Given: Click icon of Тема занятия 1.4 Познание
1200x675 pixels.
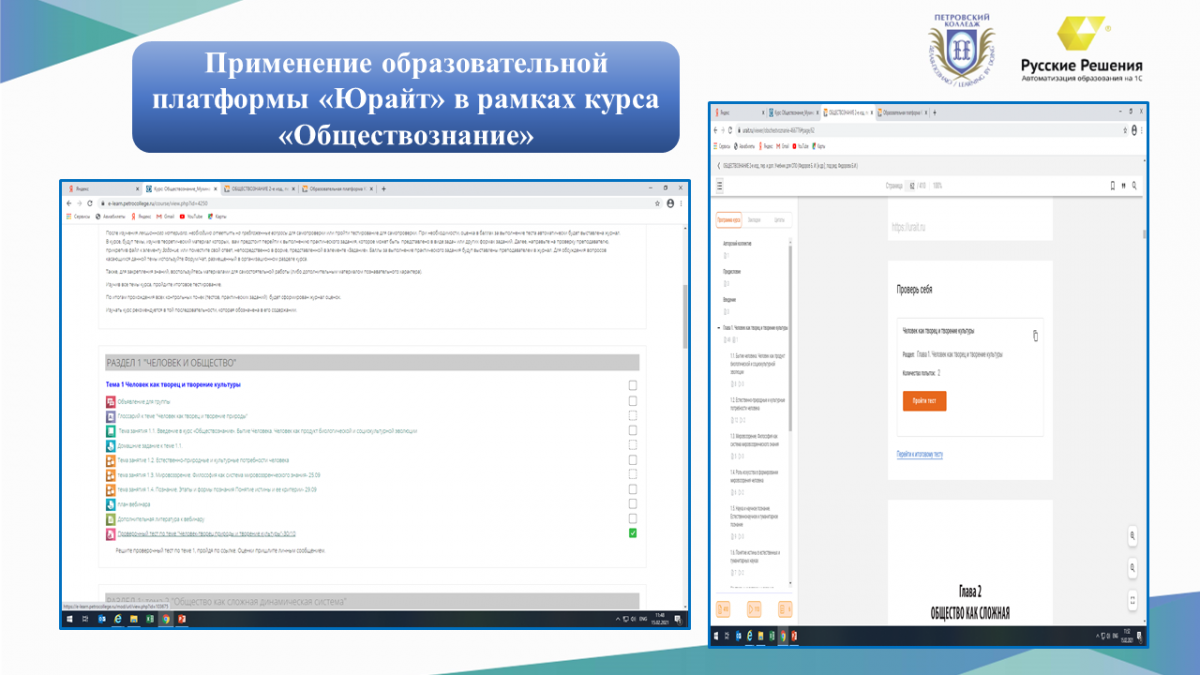Looking at the screenshot, I should coord(111,490).
